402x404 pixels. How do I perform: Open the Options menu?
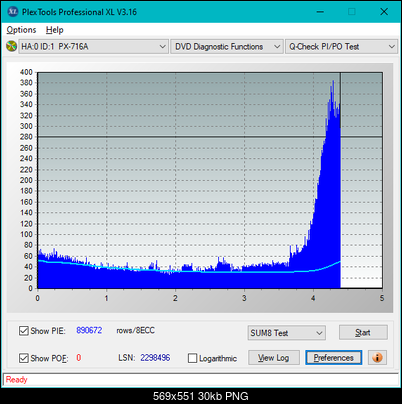click(21, 30)
